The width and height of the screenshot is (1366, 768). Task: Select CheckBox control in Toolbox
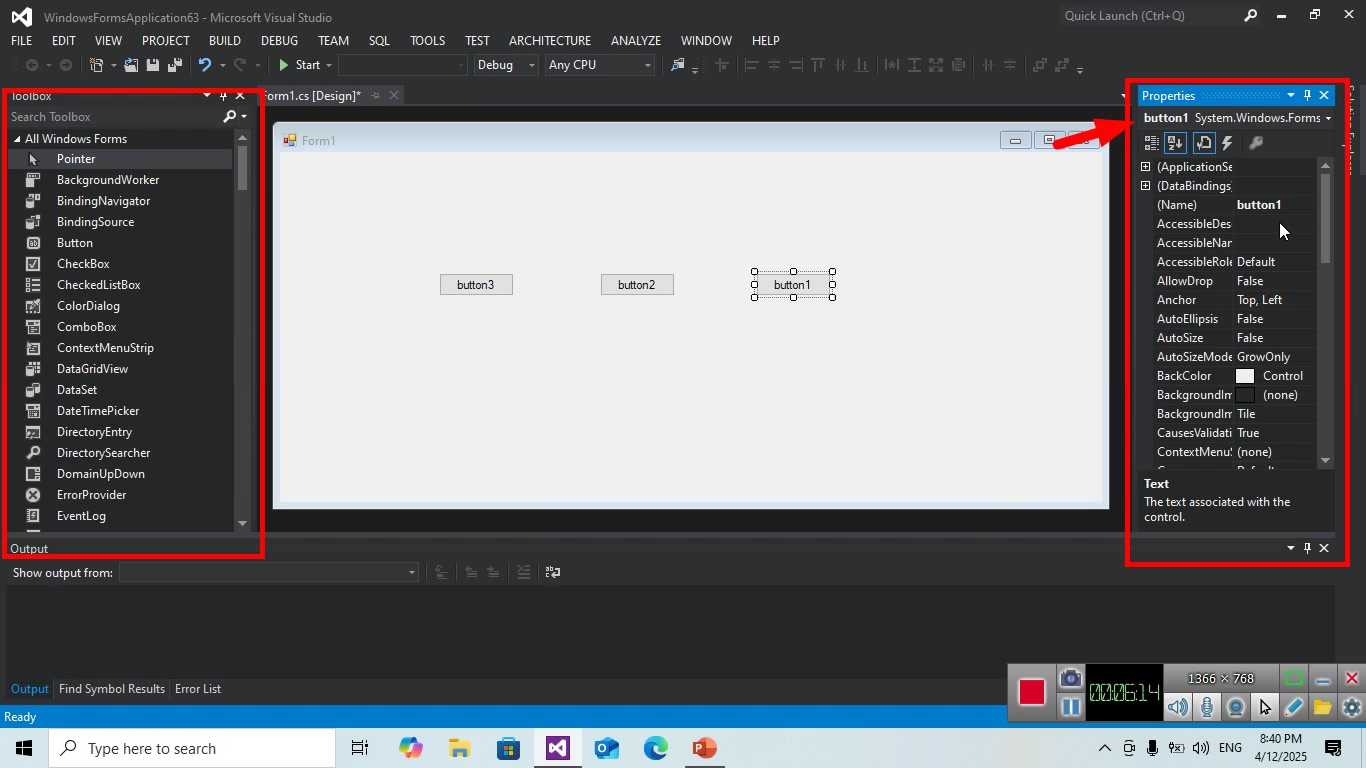pyautogui.click(x=120, y=264)
